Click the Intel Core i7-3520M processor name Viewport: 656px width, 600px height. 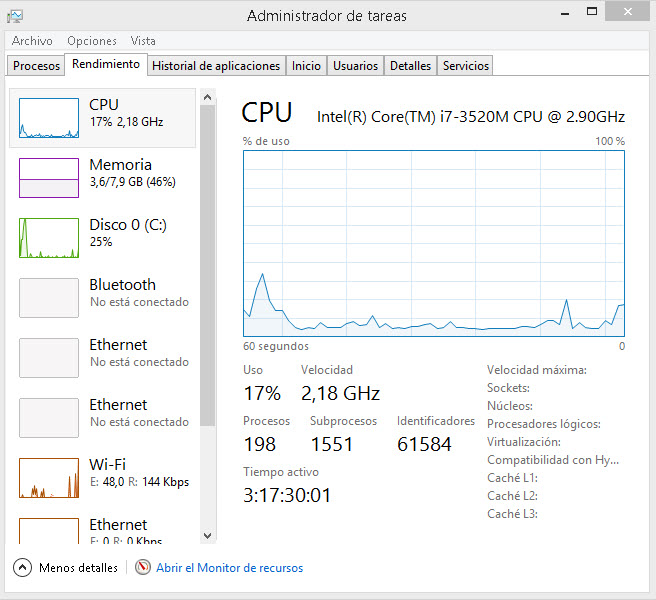pos(471,117)
